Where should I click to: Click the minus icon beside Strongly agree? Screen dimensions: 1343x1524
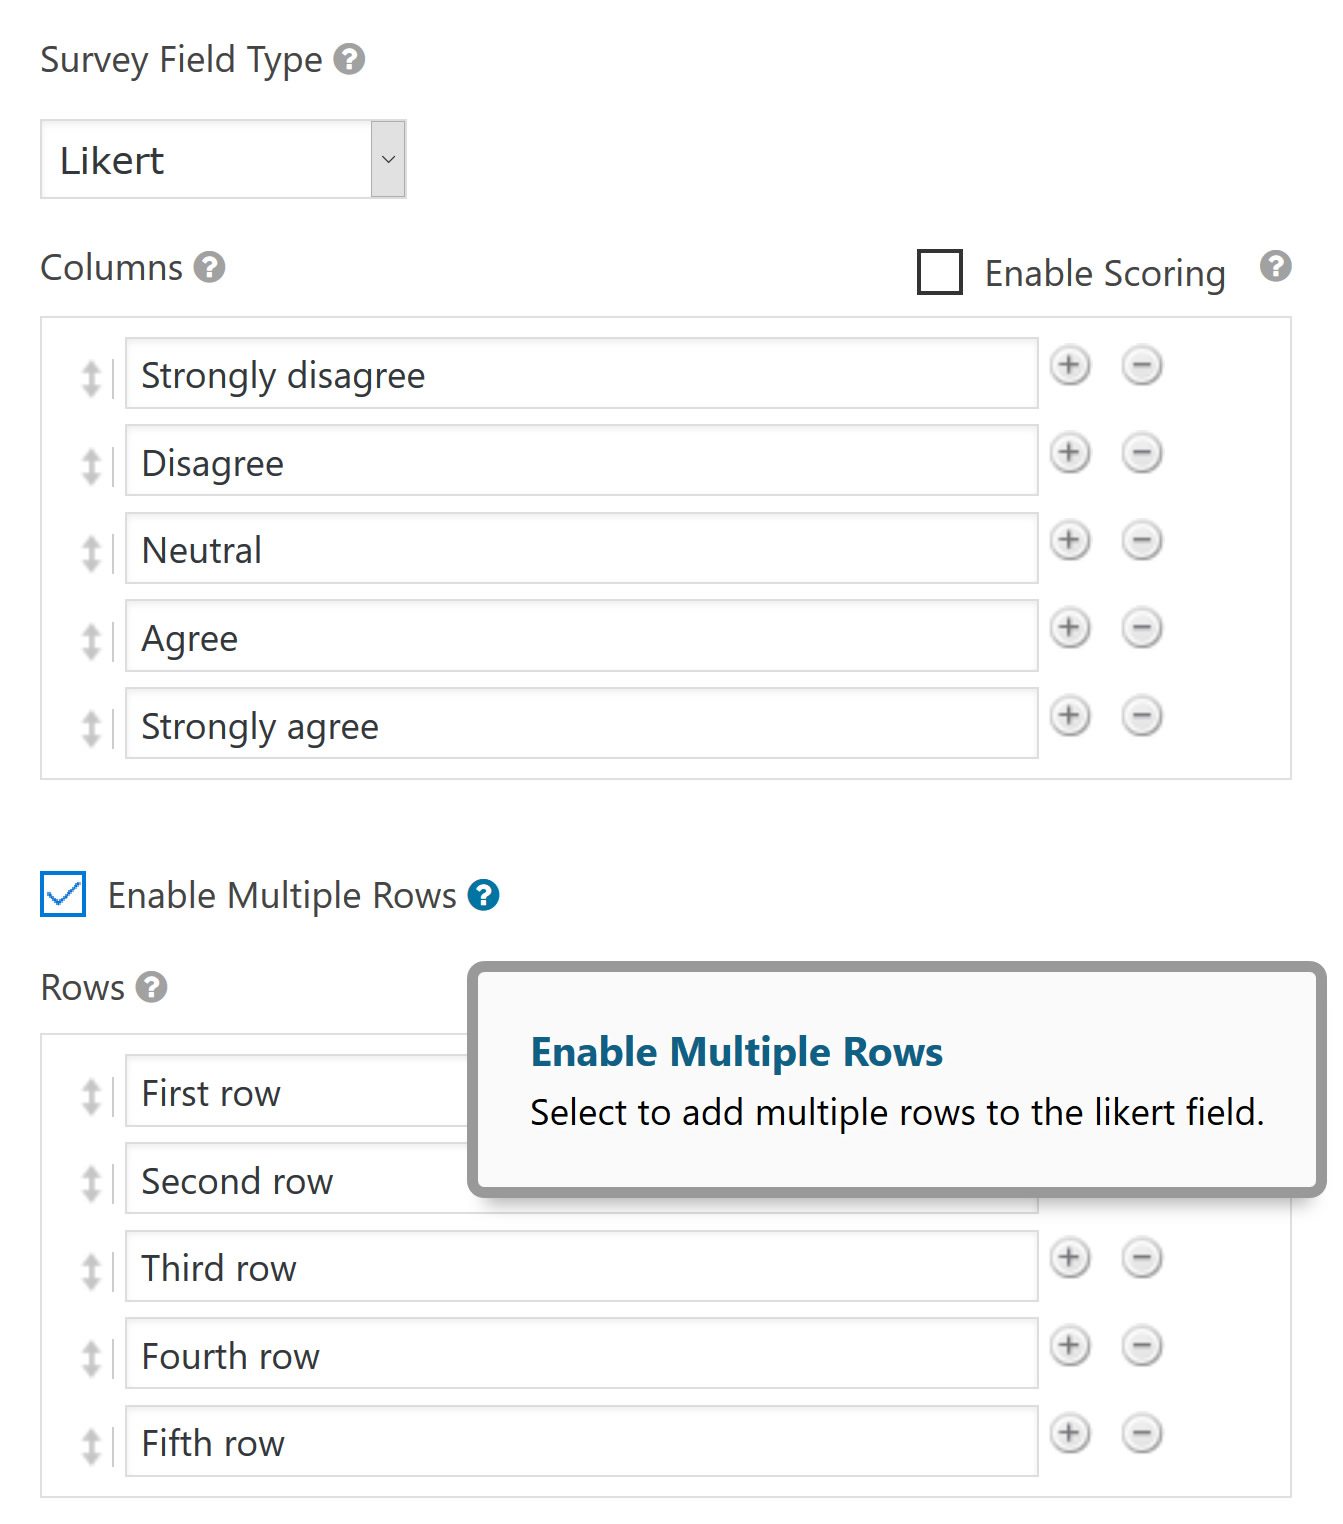(1142, 716)
